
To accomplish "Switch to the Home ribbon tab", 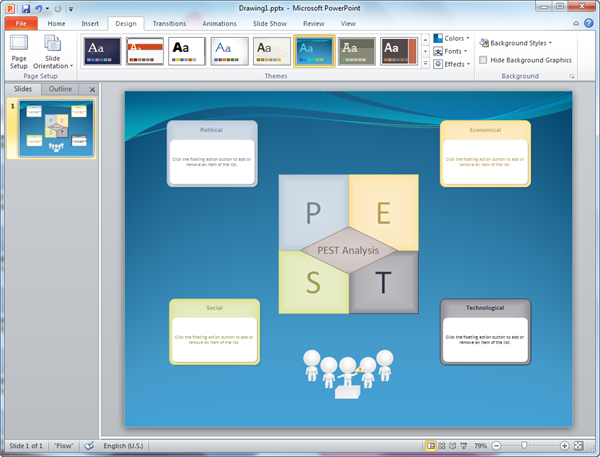I will (56, 23).
